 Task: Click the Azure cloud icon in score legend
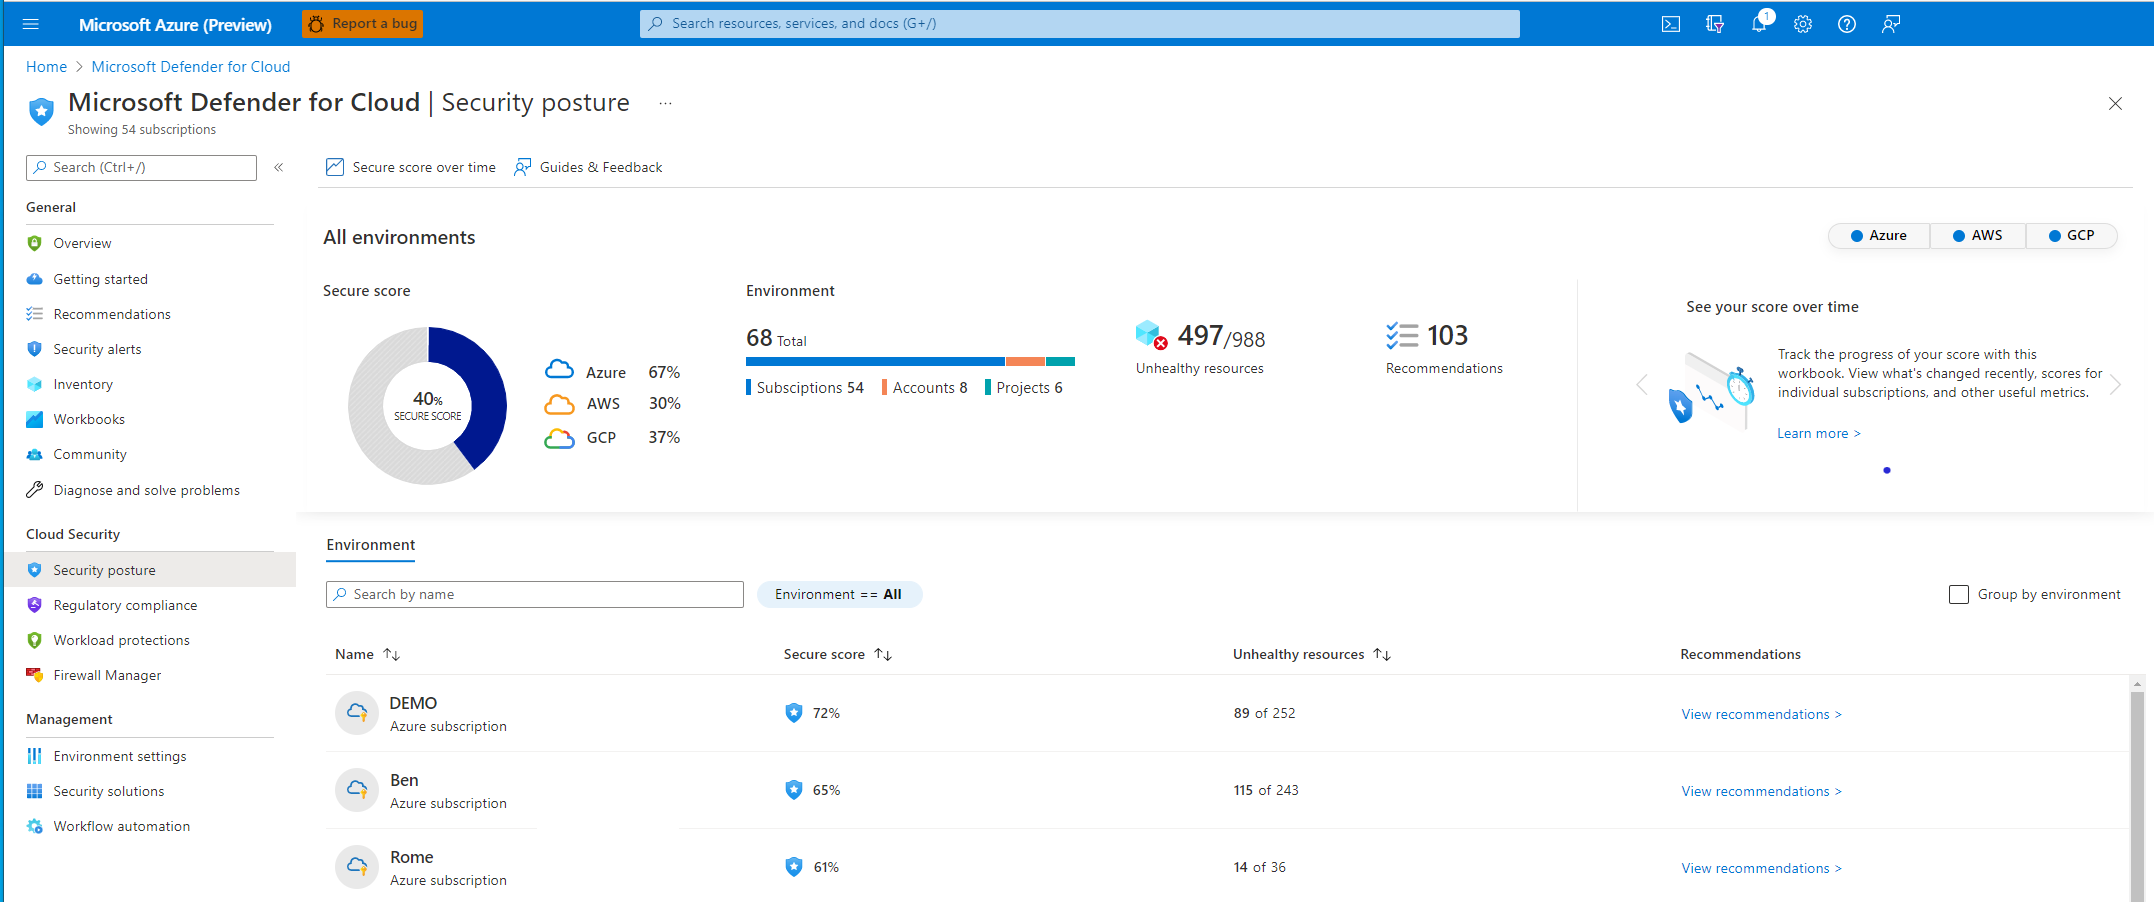(559, 370)
